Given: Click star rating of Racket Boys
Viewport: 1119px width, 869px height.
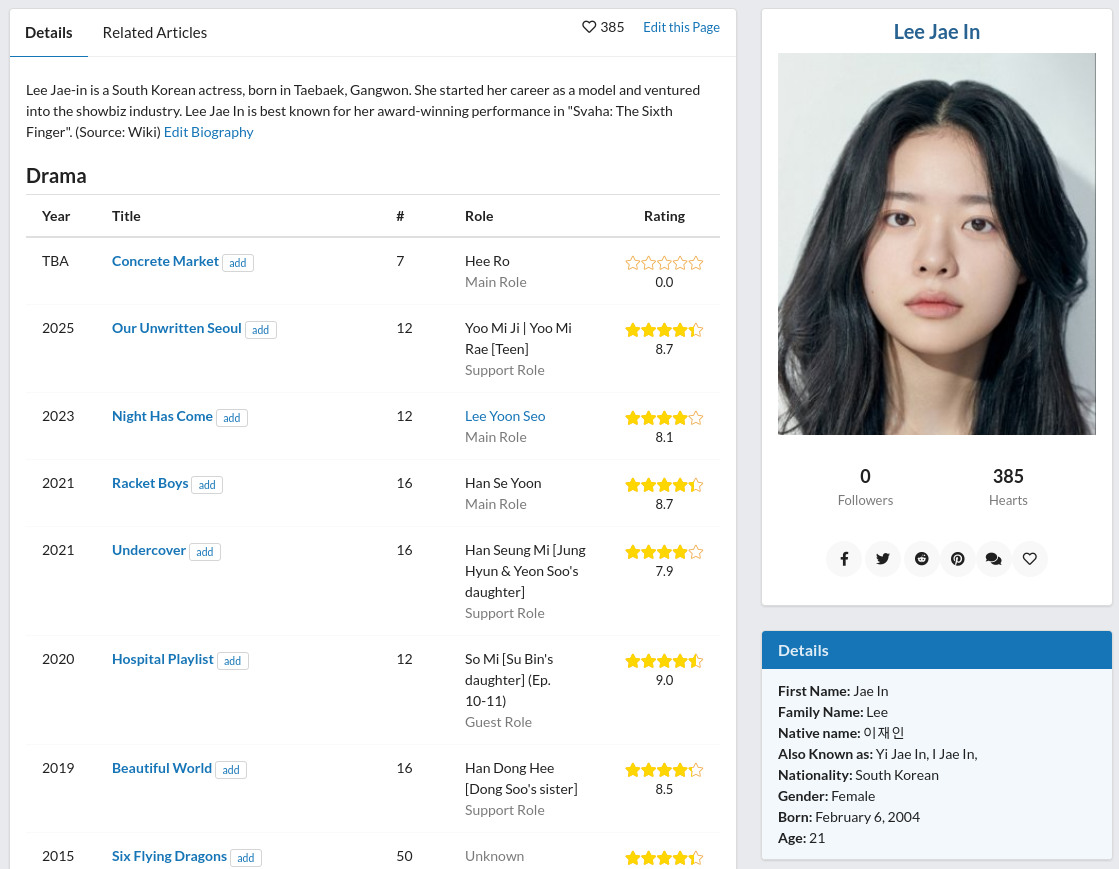Looking at the screenshot, I should [x=664, y=485].
